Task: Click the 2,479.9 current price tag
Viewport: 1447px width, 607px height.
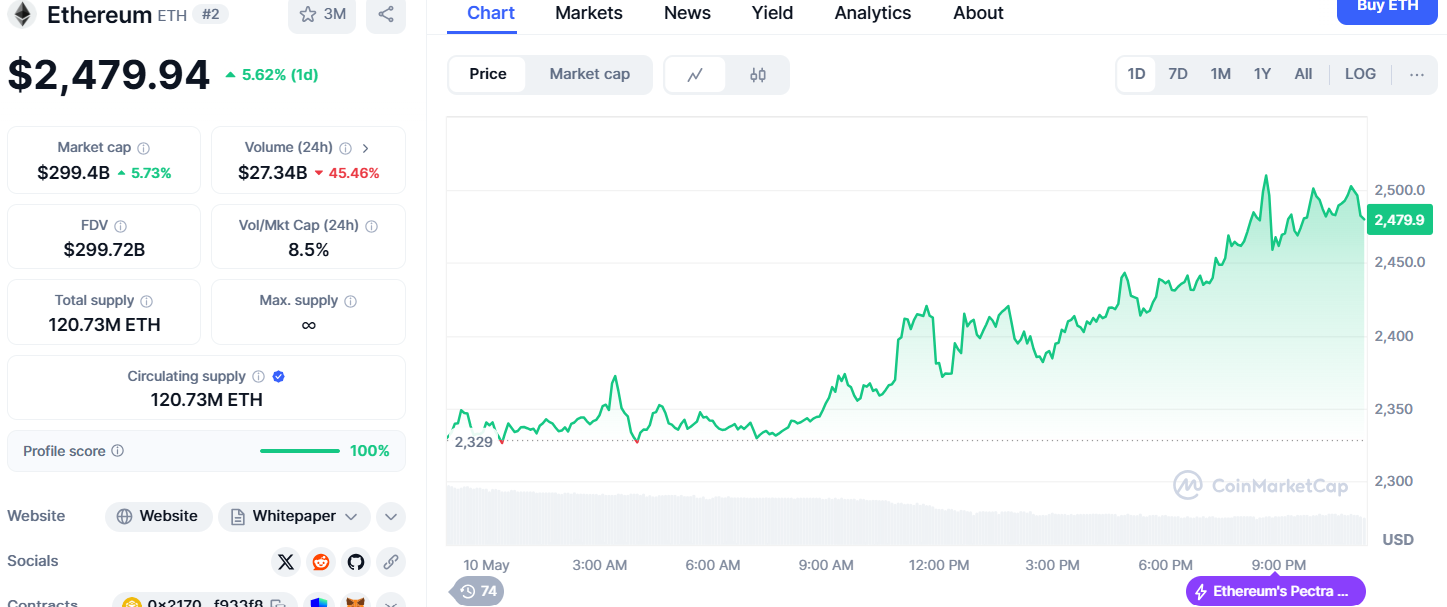Action: (1398, 220)
